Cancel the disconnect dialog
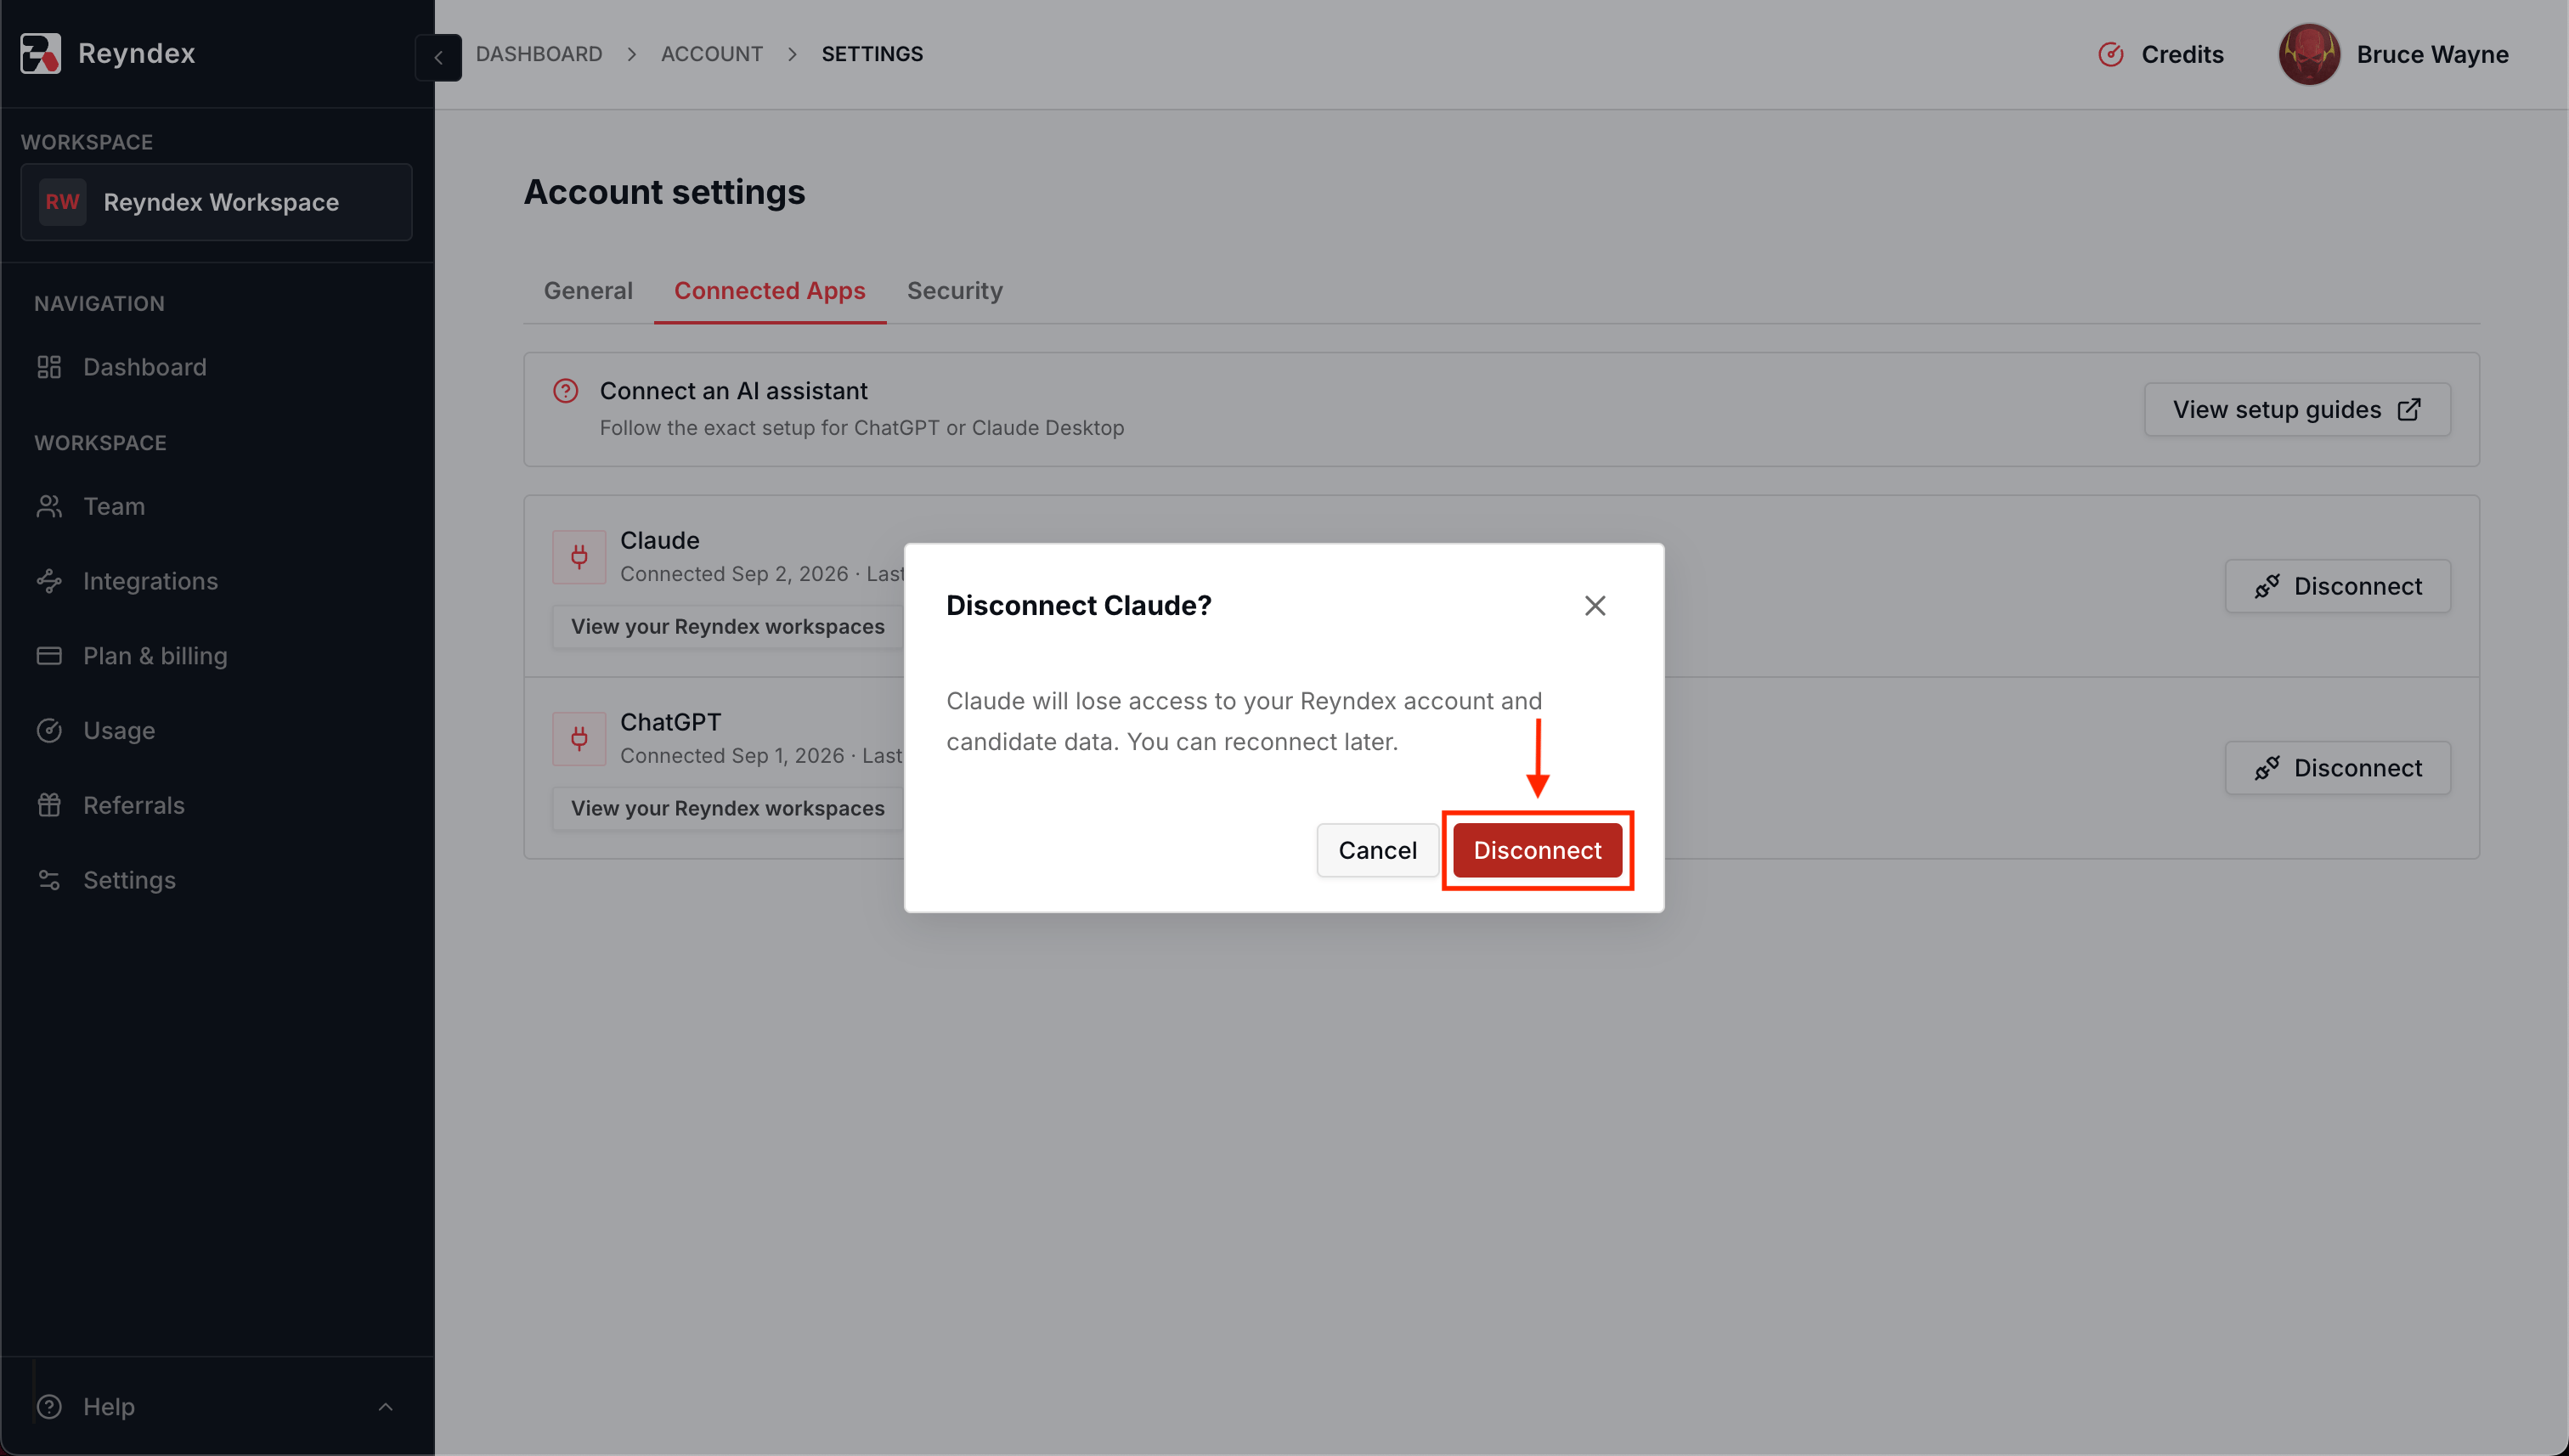2569x1456 pixels. tap(1377, 850)
